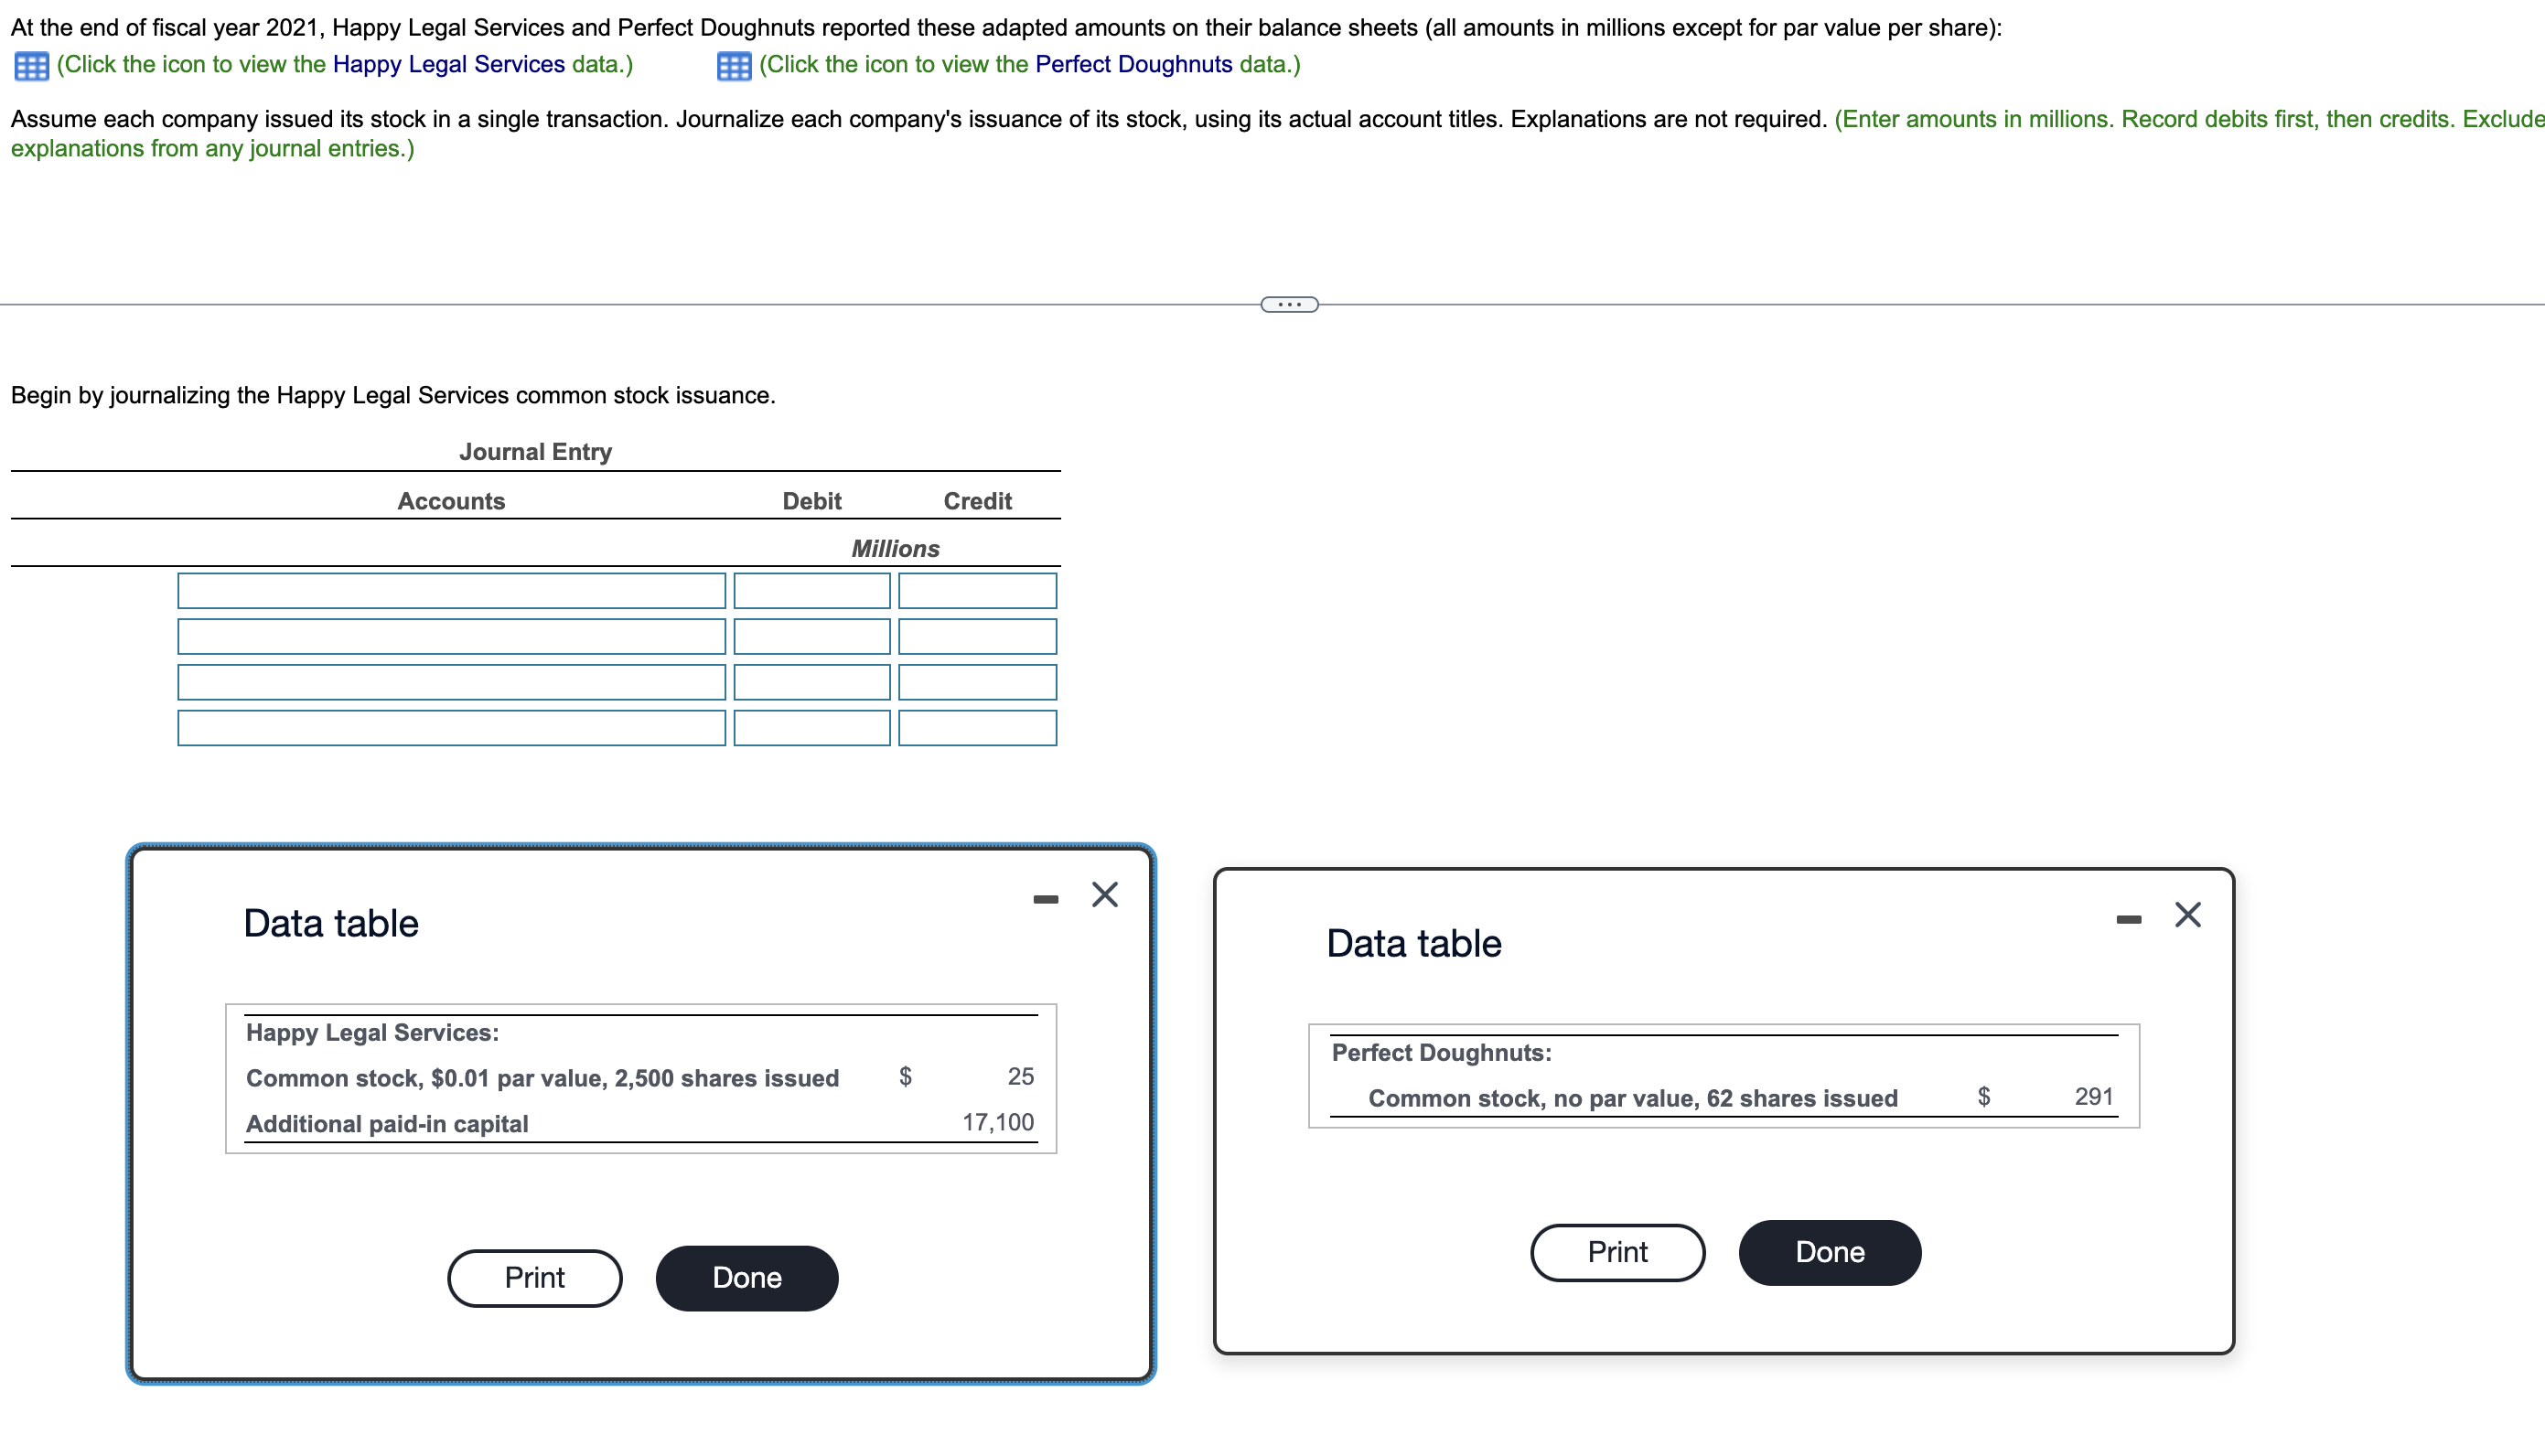Image resolution: width=2545 pixels, height=1456 pixels.
Task: Click third row Debit amount field
Action: pos(811,682)
